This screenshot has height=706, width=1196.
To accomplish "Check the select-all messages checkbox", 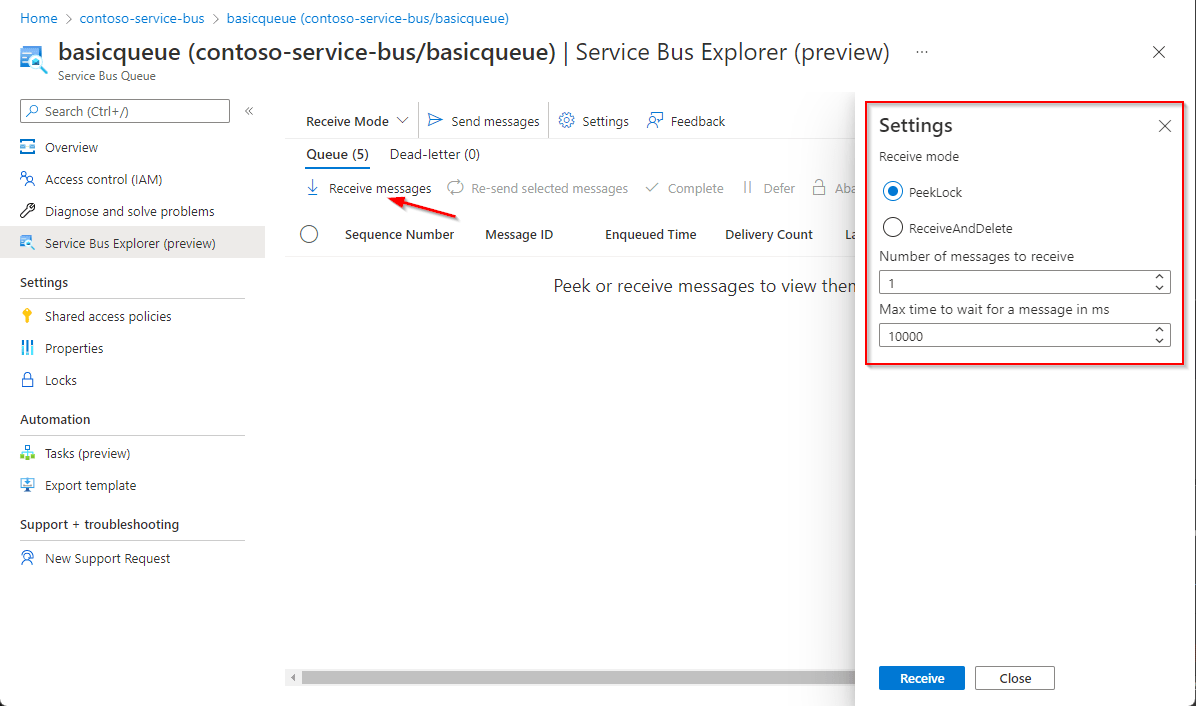I will pyautogui.click(x=309, y=234).
